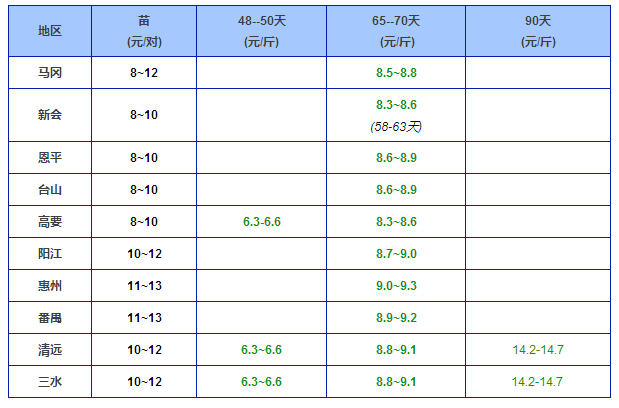Click the 48--50天 column header

click(x=261, y=31)
